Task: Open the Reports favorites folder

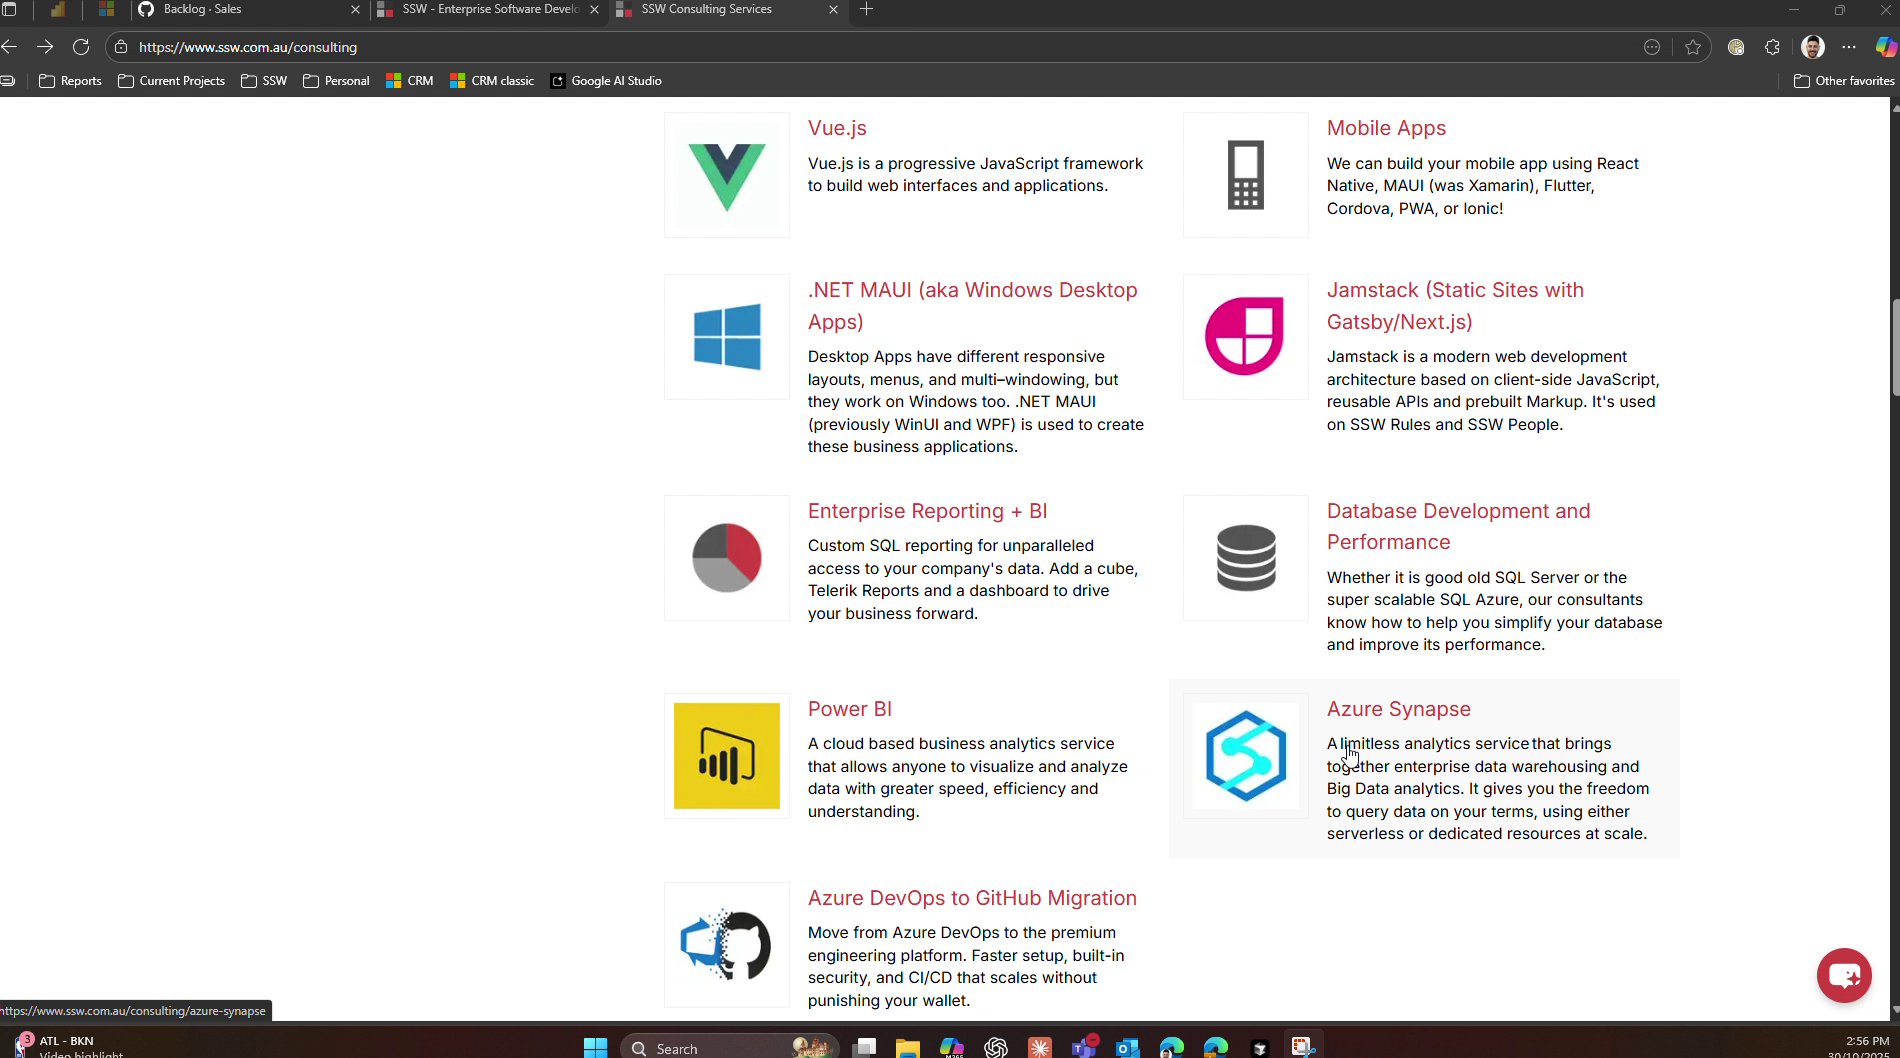Action: coord(70,81)
